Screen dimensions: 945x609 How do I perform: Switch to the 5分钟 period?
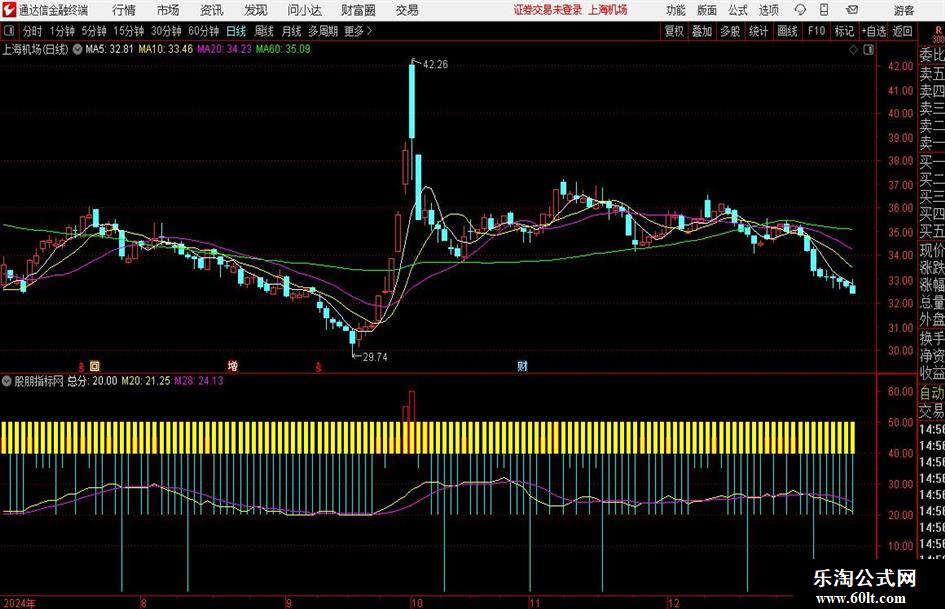[x=94, y=31]
